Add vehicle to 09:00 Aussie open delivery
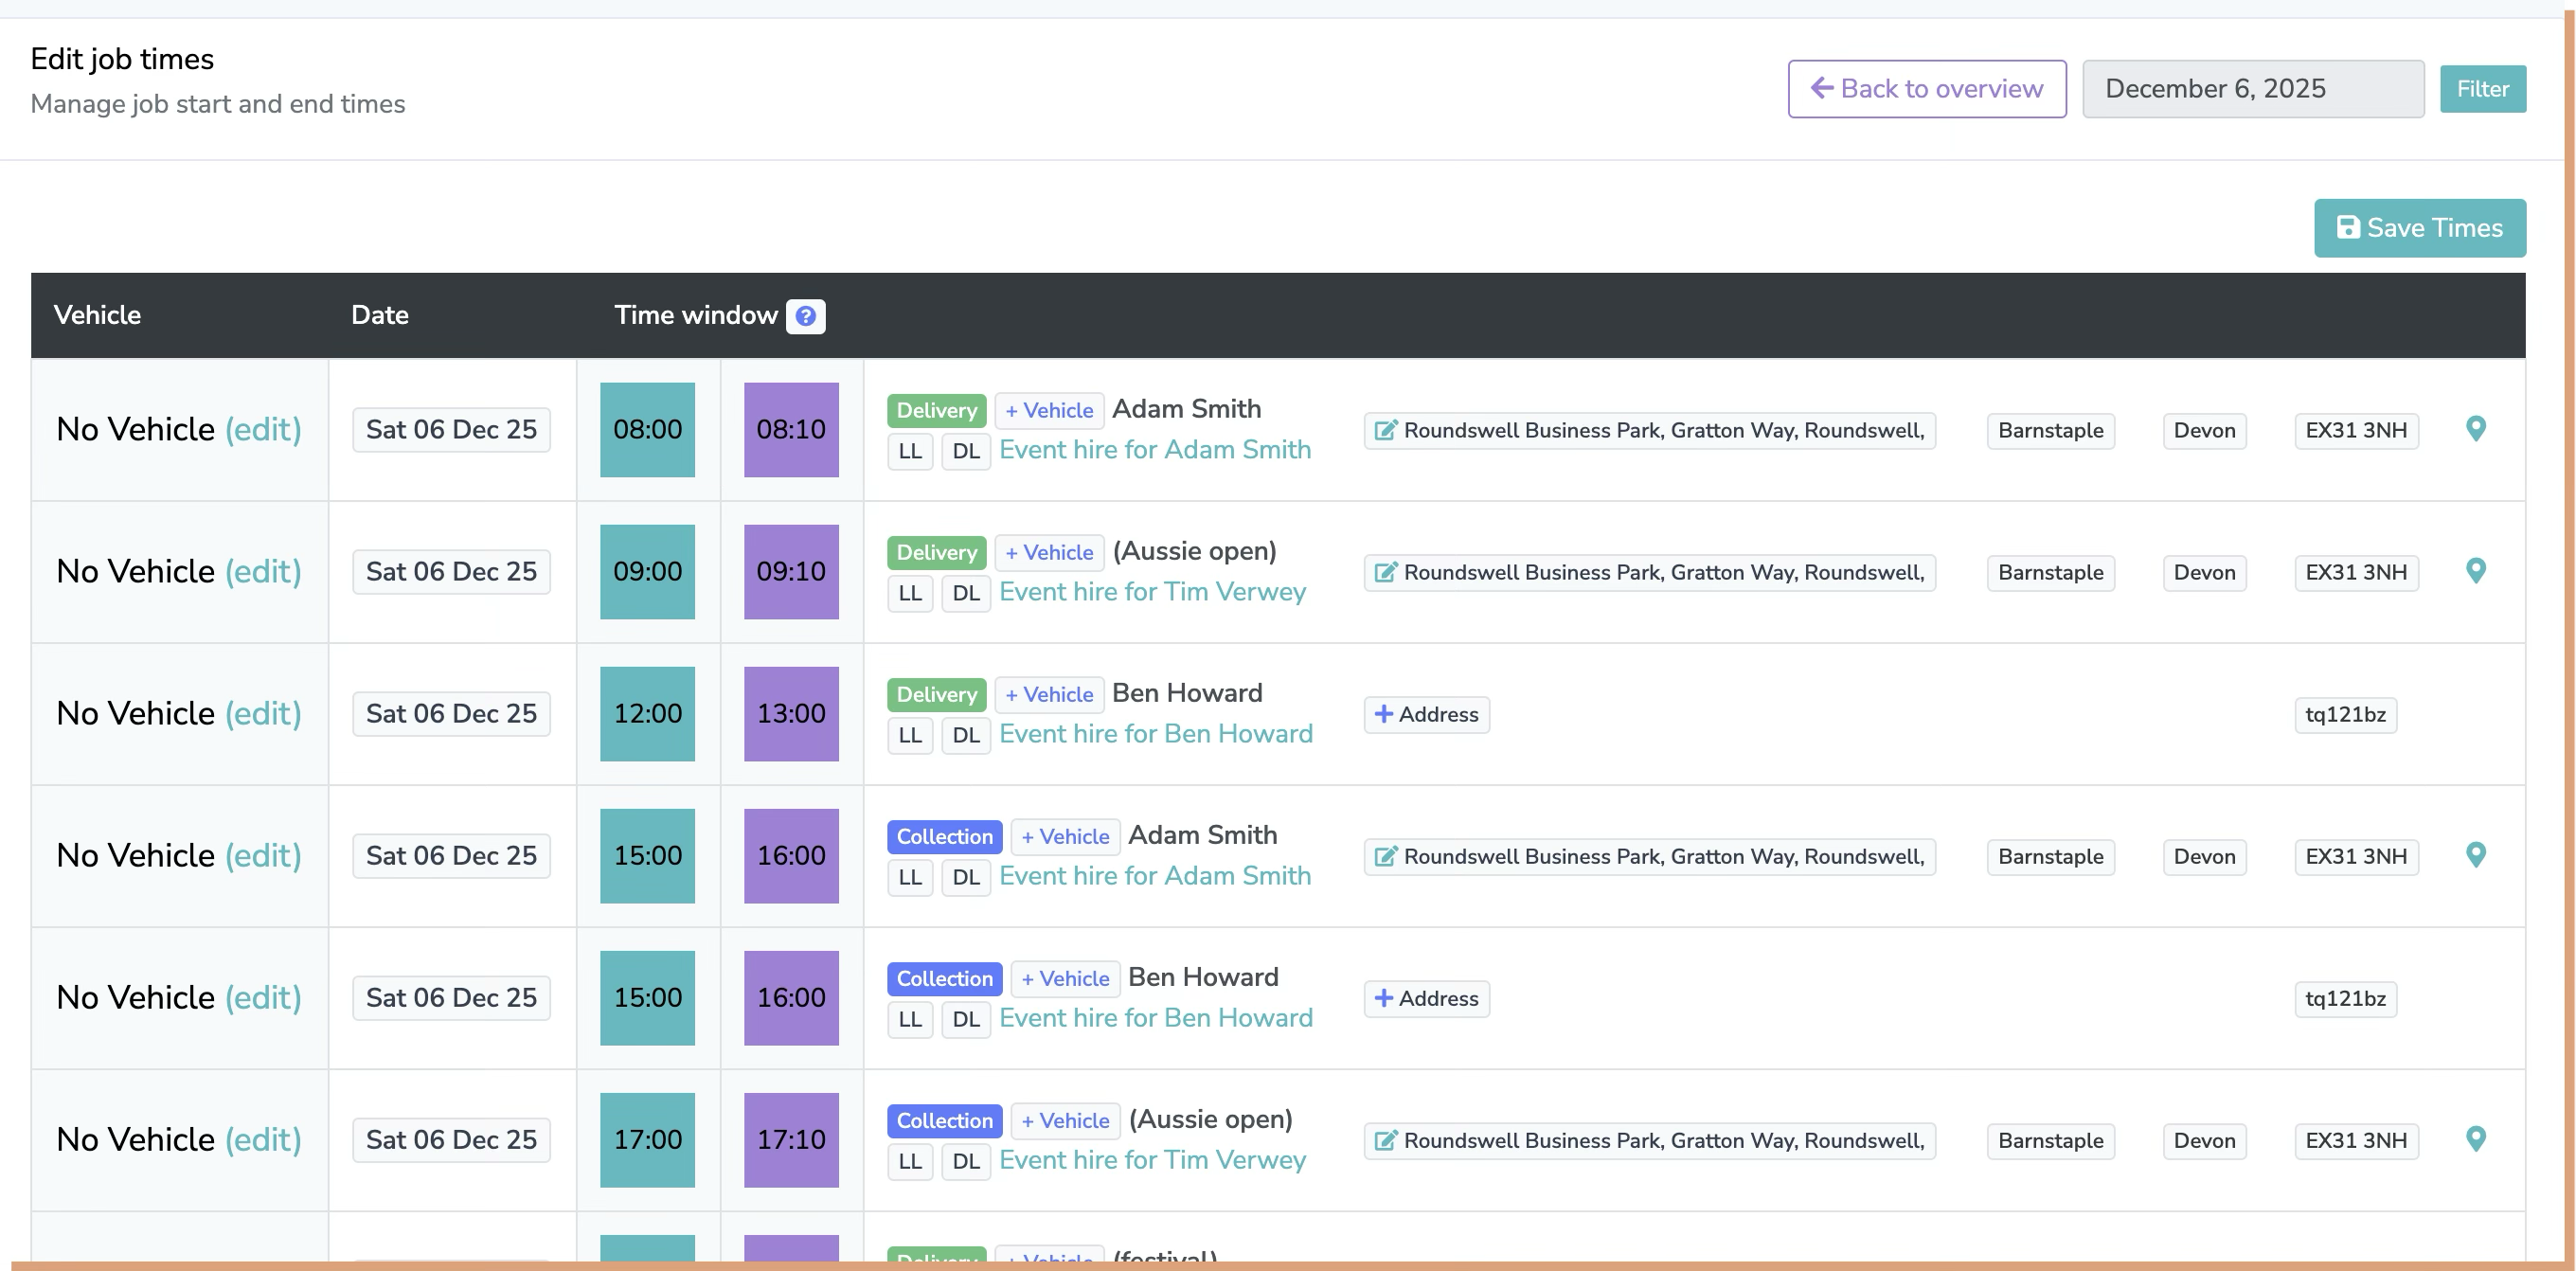 tap(1049, 552)
